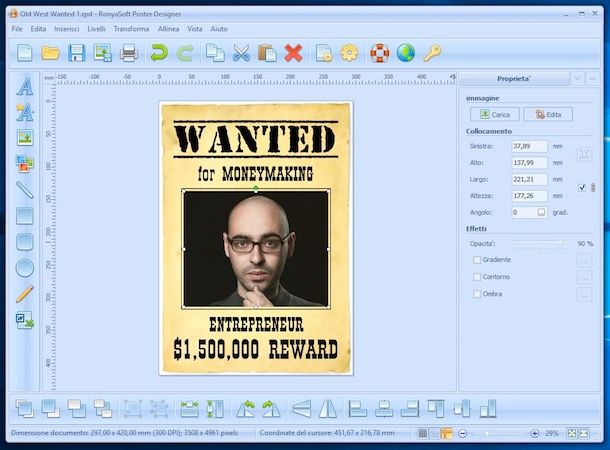Open program settings gear icon
The height and width of the screenshot is (450, 610).
pyautogui.click(x=349, y=53)
